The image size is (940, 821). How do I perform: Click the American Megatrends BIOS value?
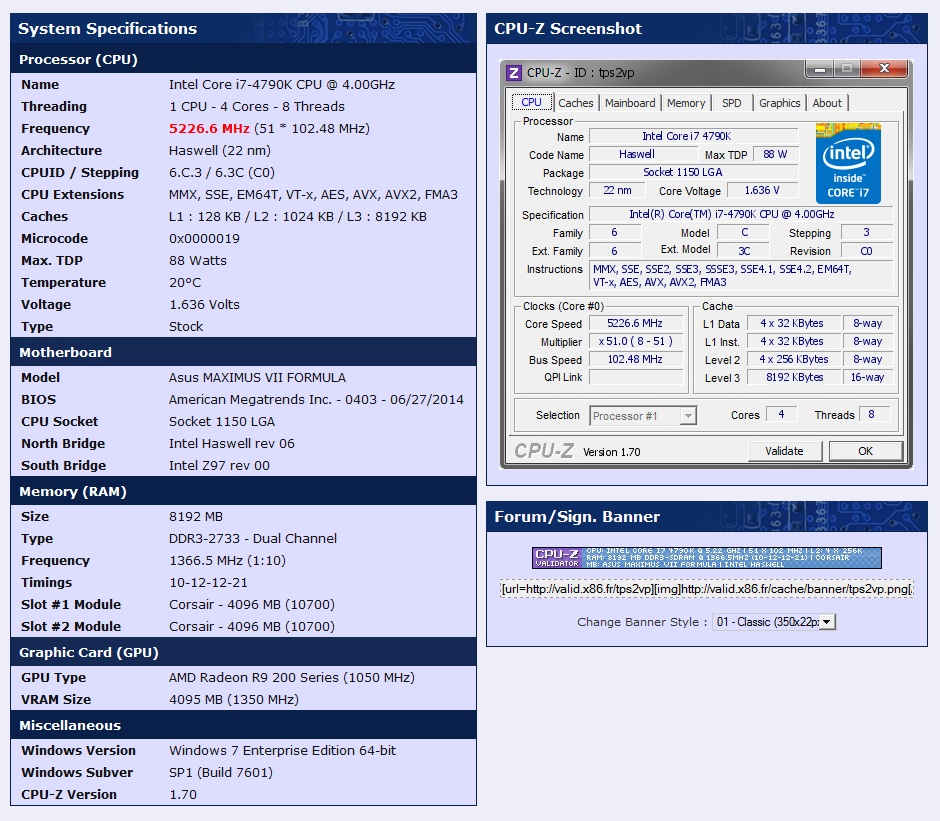click(316, 399)
